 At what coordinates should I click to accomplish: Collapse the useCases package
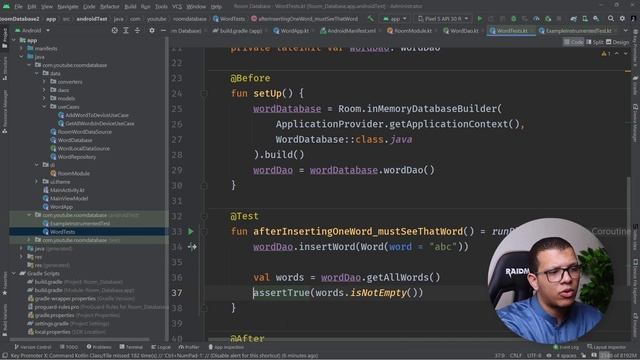click(44, 107)
